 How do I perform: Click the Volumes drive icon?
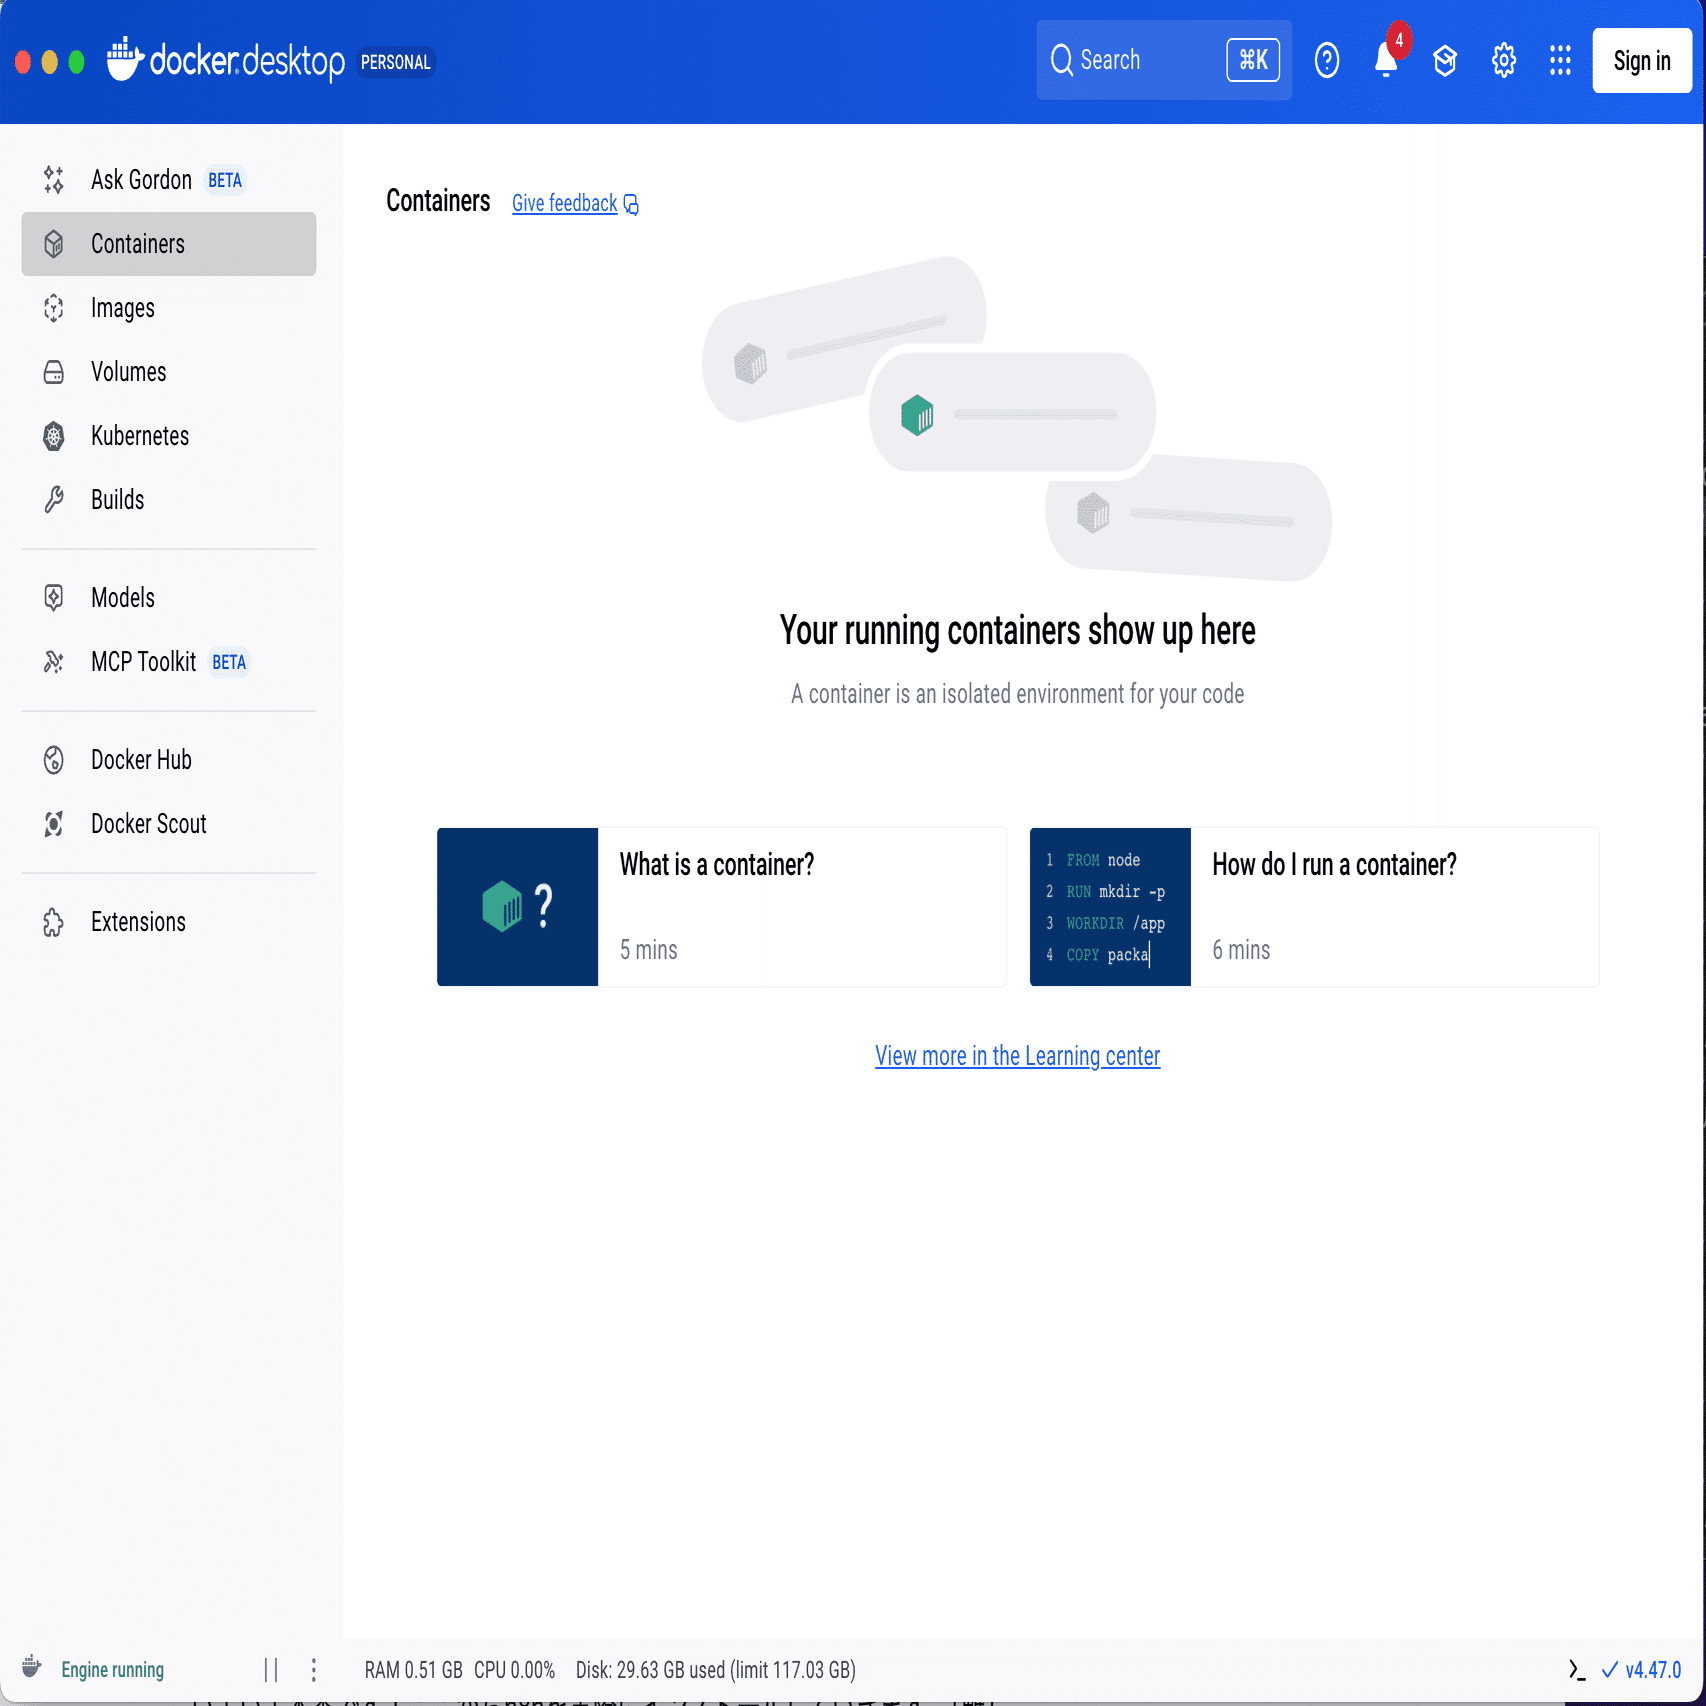[54, 372]
